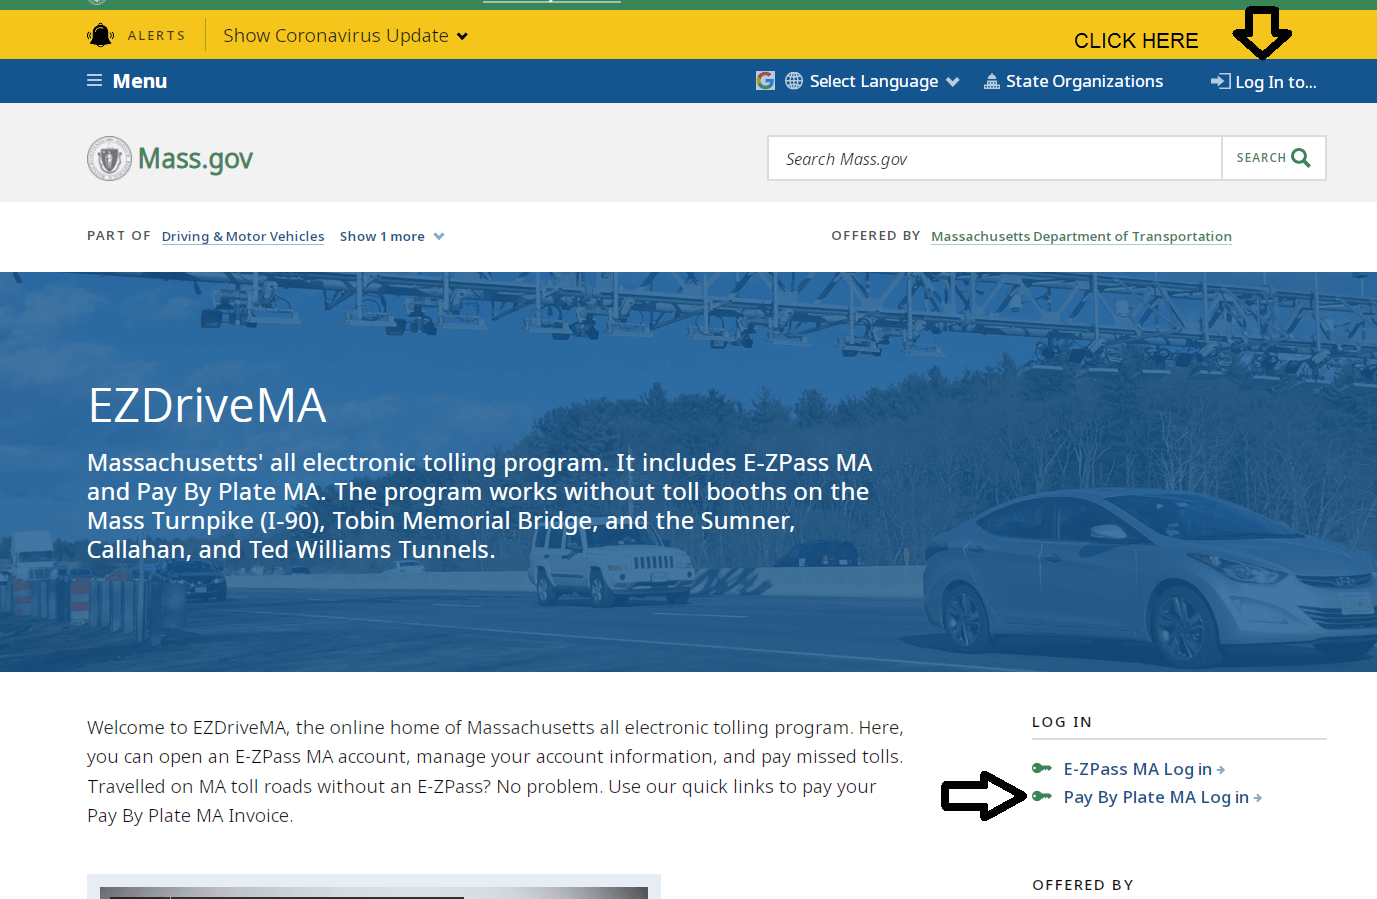Screen dimensions: 1377x899
Task: Open the hamburger Menu
Action: pos(127,81)
